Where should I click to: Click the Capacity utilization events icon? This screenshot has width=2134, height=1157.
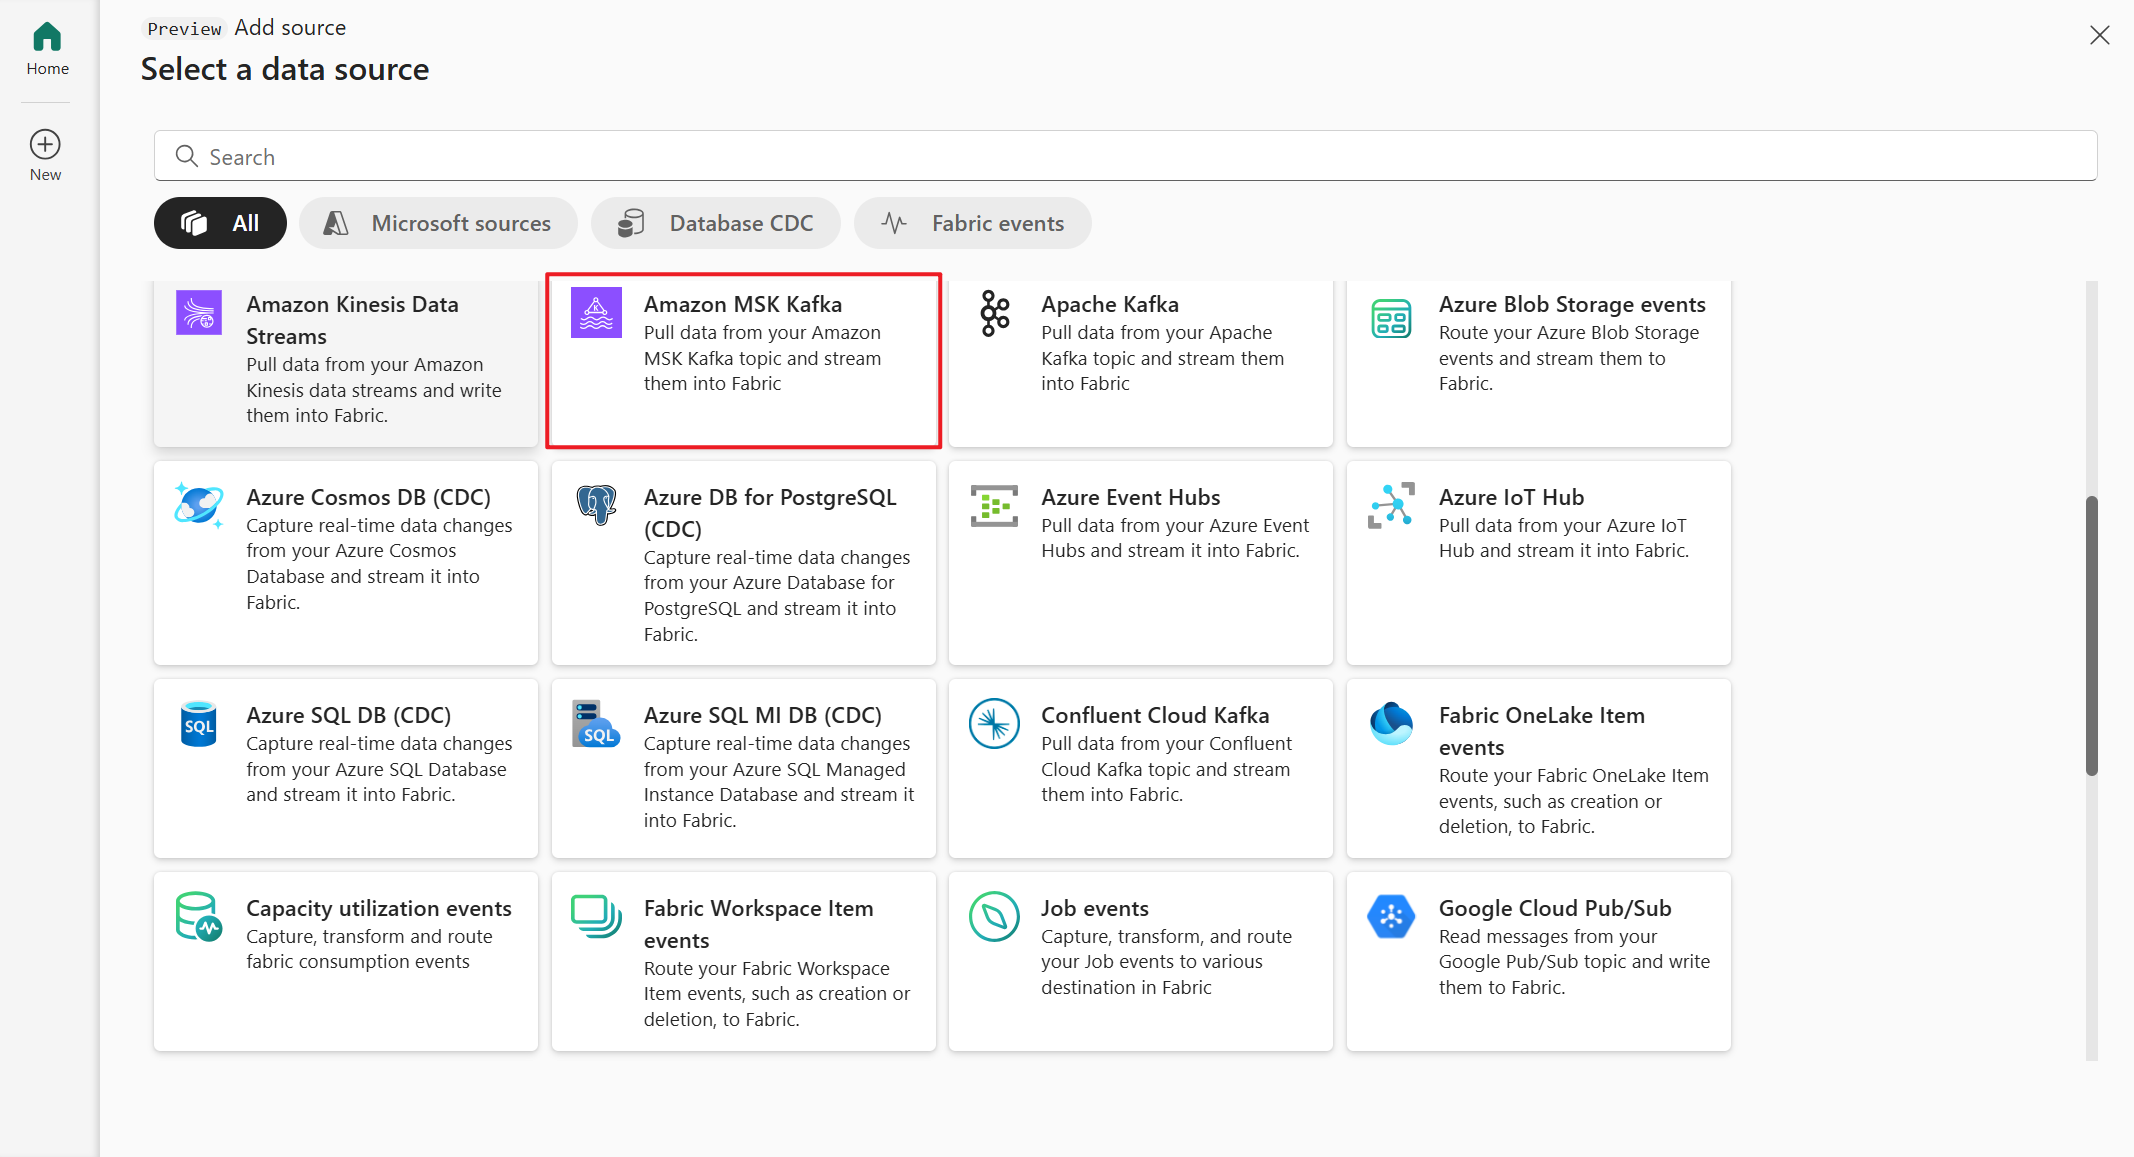pyautogui.click(x=199, y=916)
